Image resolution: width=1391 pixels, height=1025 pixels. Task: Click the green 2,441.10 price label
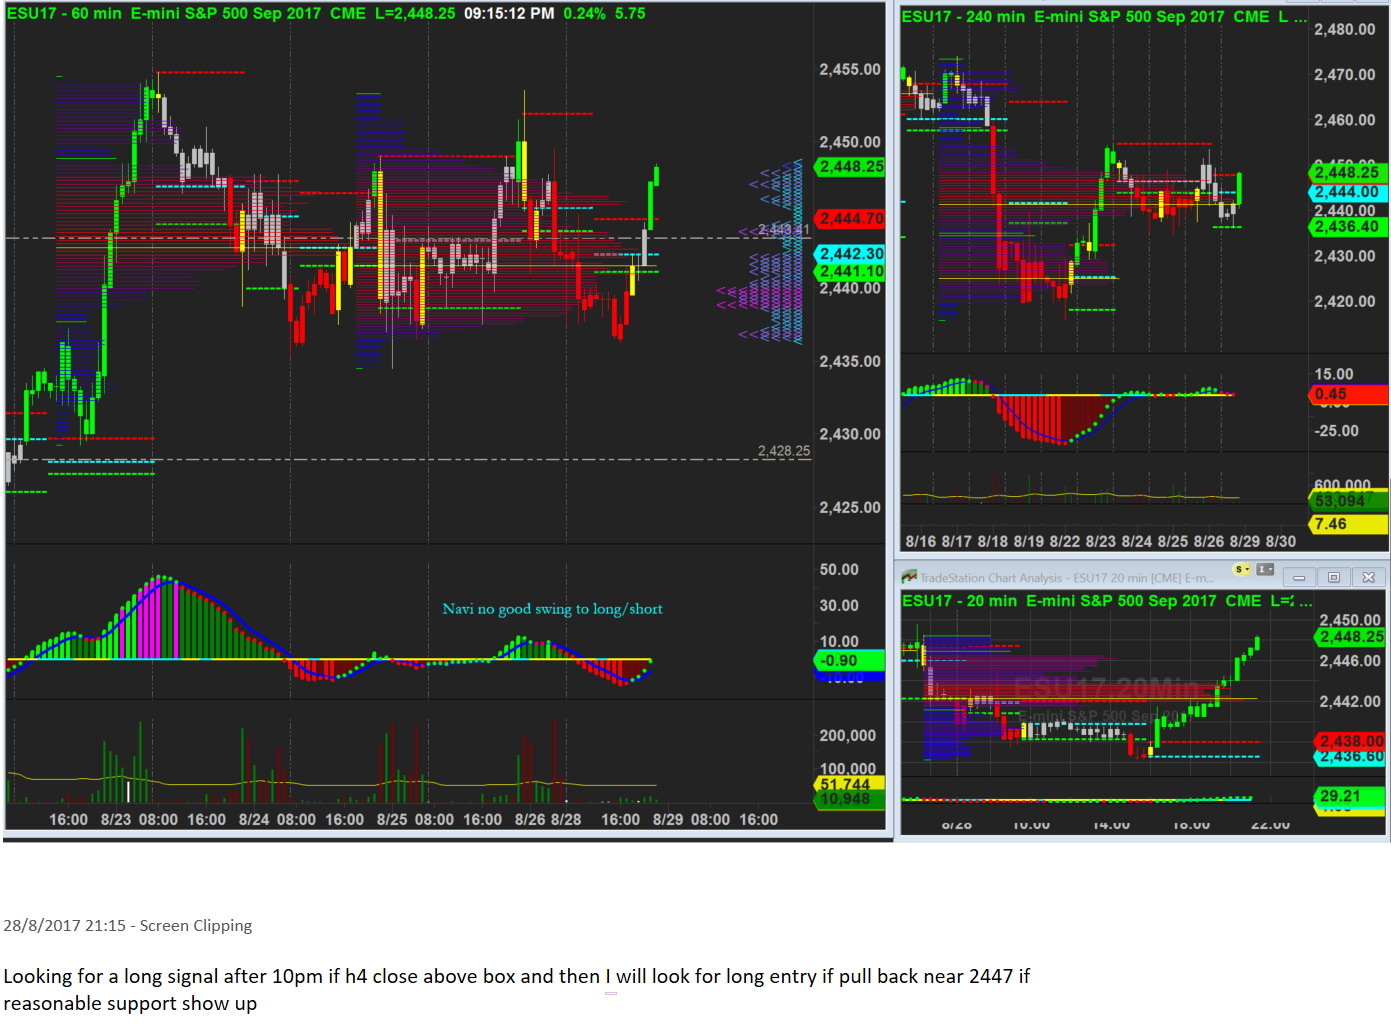pyautogui.click(x=851, y=271)
